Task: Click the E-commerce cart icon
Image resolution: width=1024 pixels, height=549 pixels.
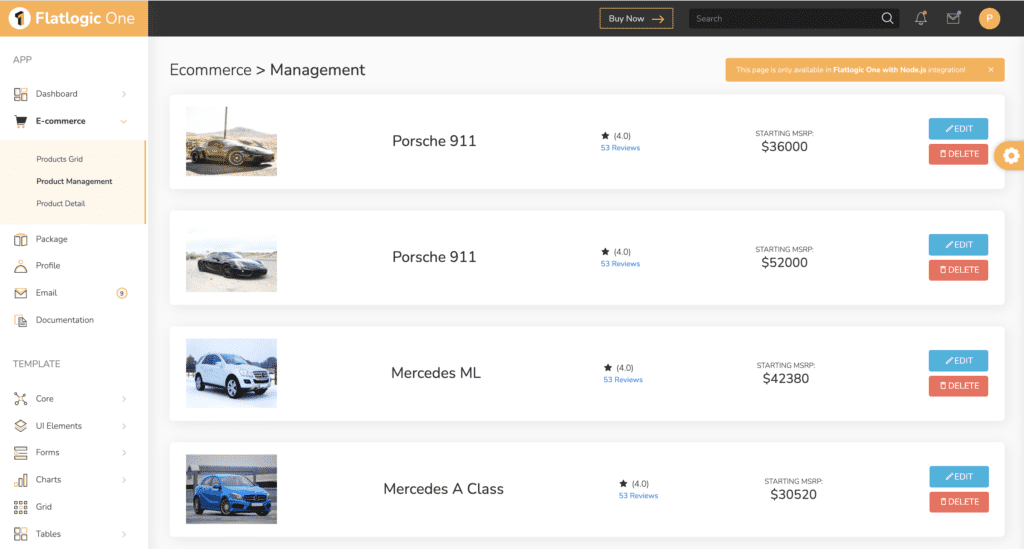Action: [x=20, y=121]
